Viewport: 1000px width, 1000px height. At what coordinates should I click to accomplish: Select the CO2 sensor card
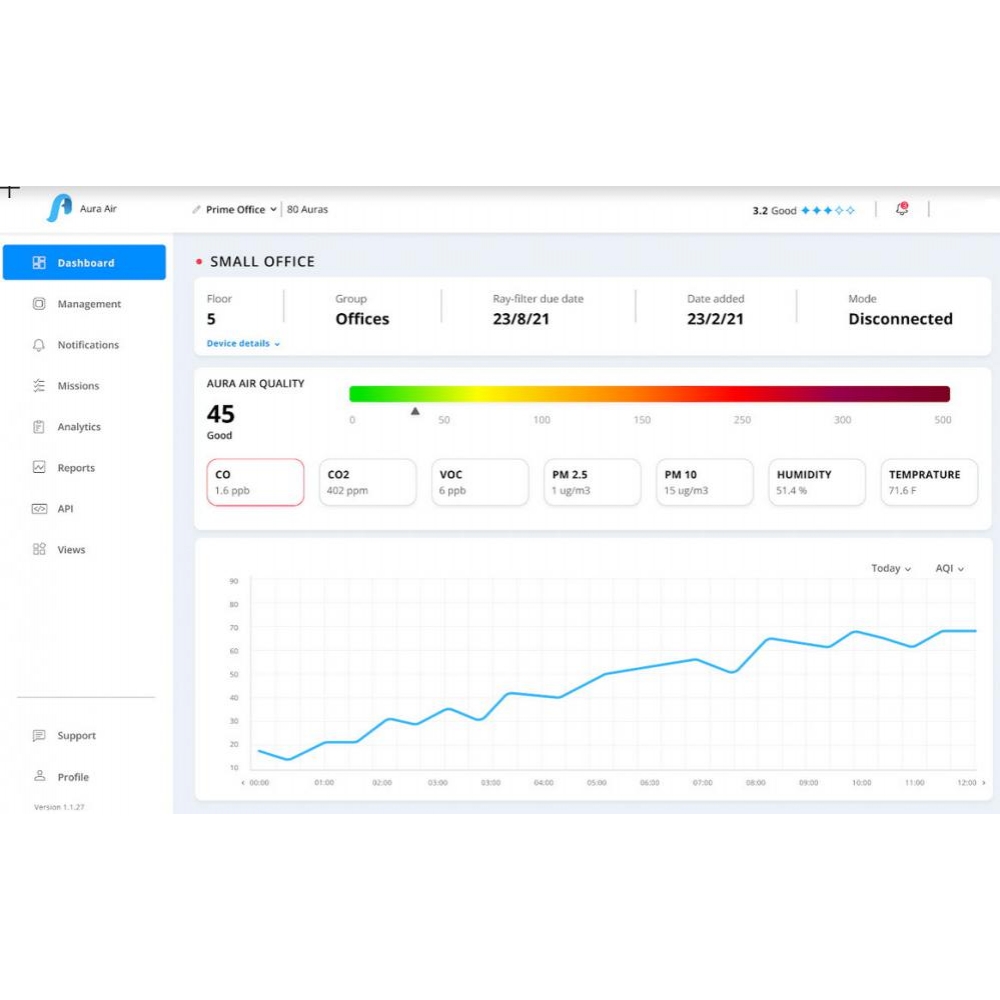click(367, 481)
